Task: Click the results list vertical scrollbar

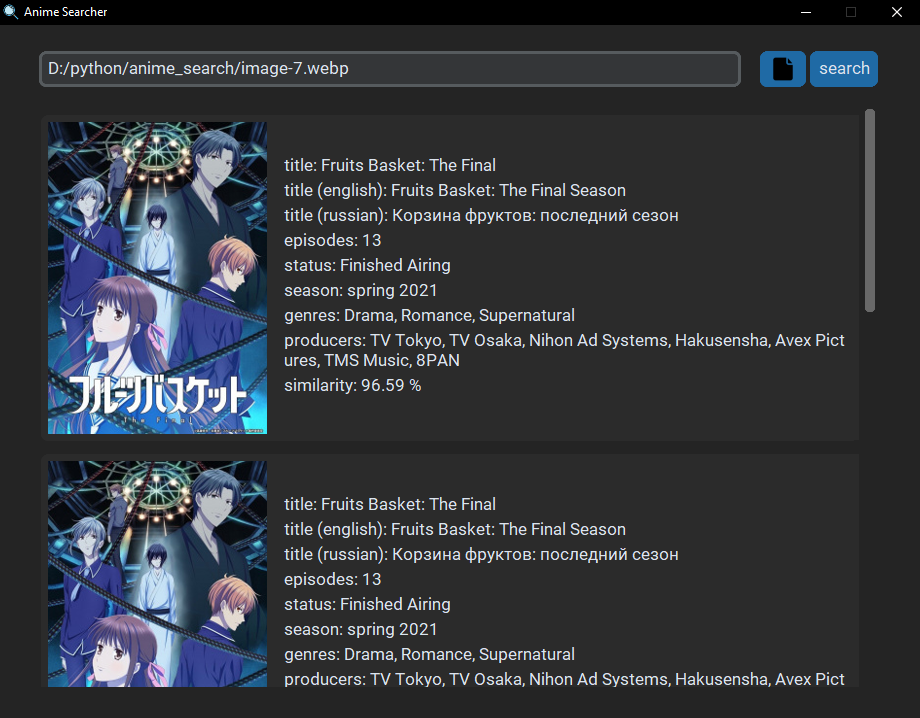Action: [870, 210]
